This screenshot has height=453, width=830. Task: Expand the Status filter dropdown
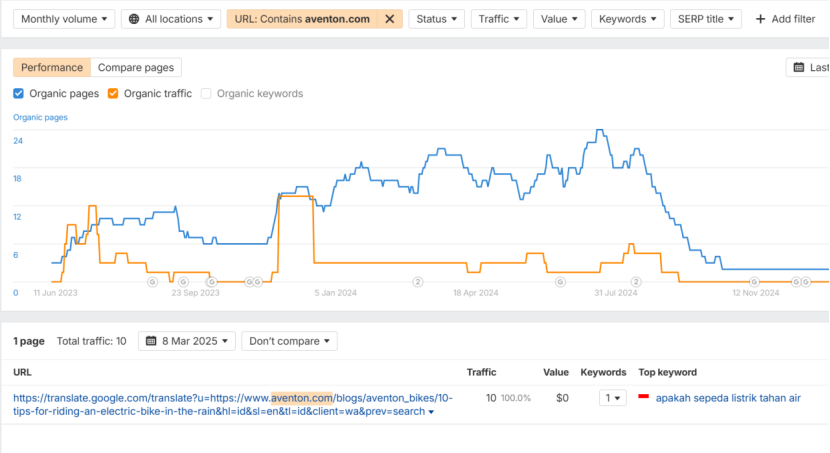437,19
